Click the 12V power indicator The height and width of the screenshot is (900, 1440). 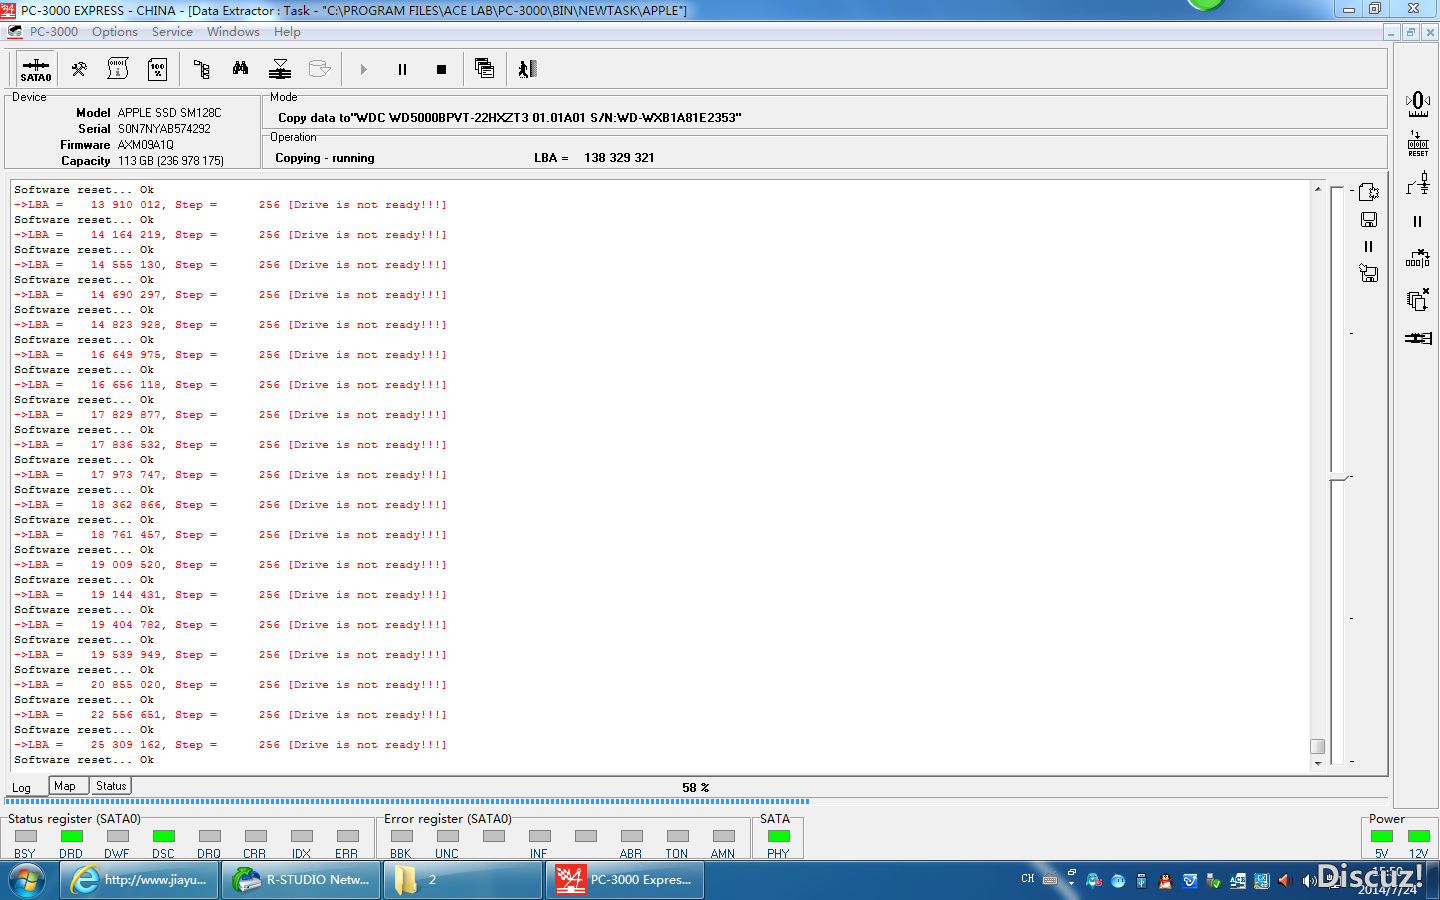1418,836
